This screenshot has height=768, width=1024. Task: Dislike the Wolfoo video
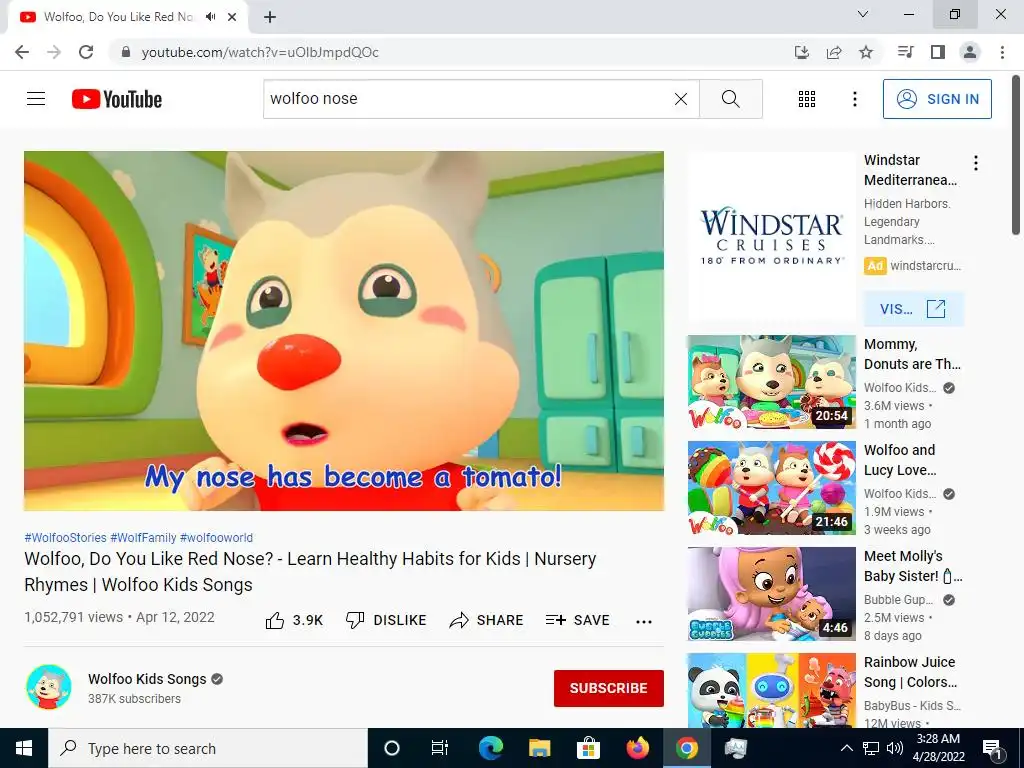tap(386, 620)
